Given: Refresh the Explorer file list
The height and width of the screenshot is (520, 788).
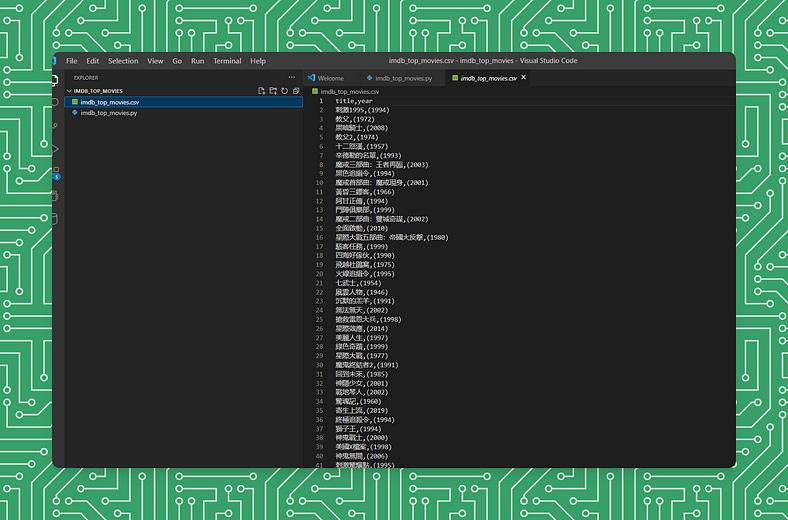Looking at the screenshot, I should pos(284,91).
